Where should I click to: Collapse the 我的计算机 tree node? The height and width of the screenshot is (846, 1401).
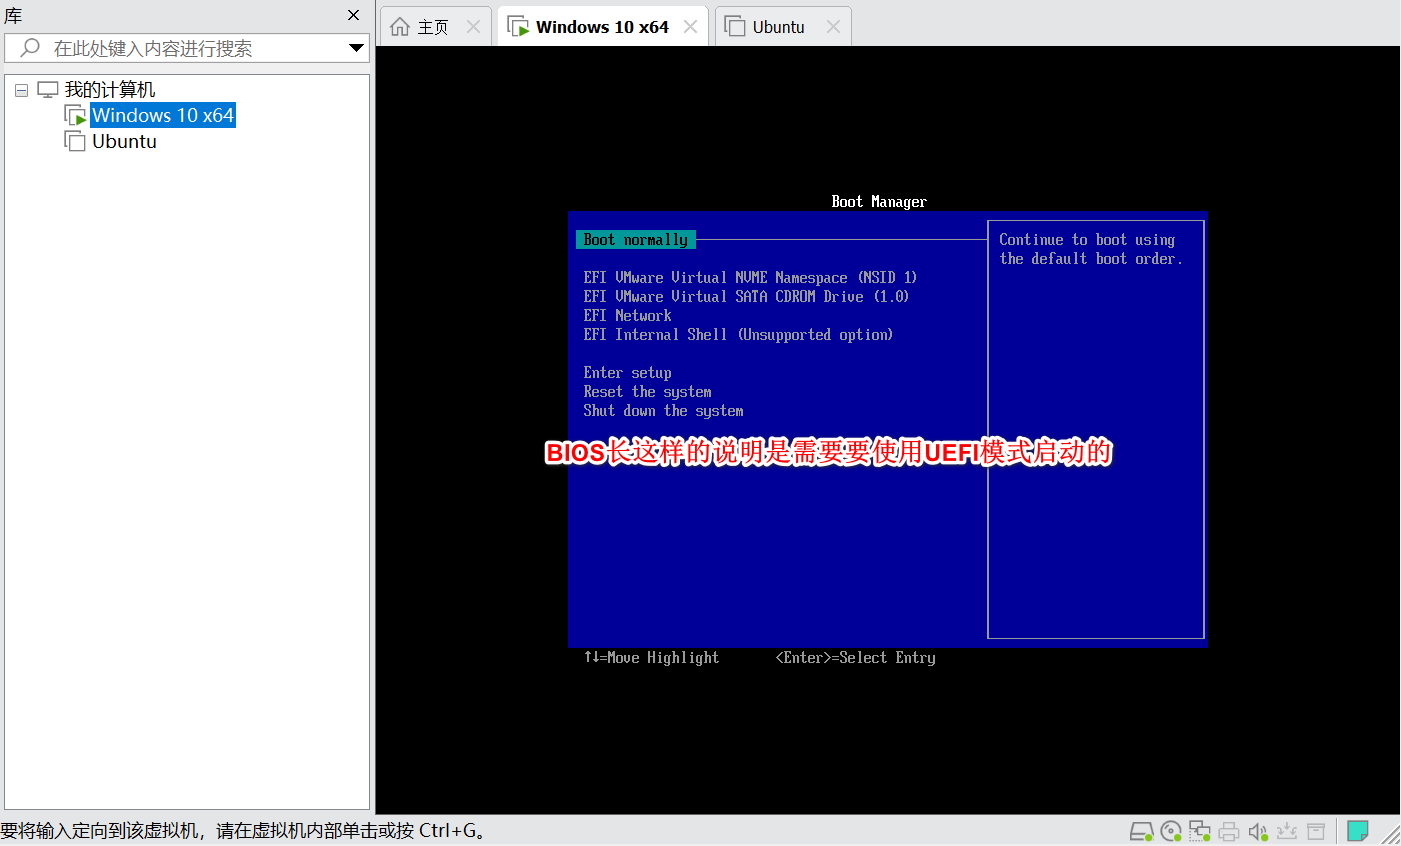pyautogui.click(x=21, y=90)
